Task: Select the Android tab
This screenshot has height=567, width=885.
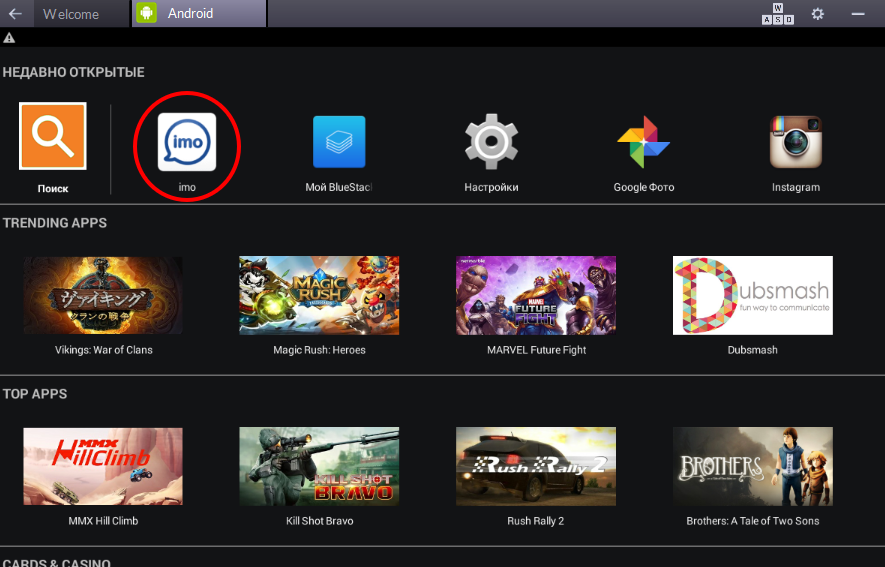Action: (198, 14)
